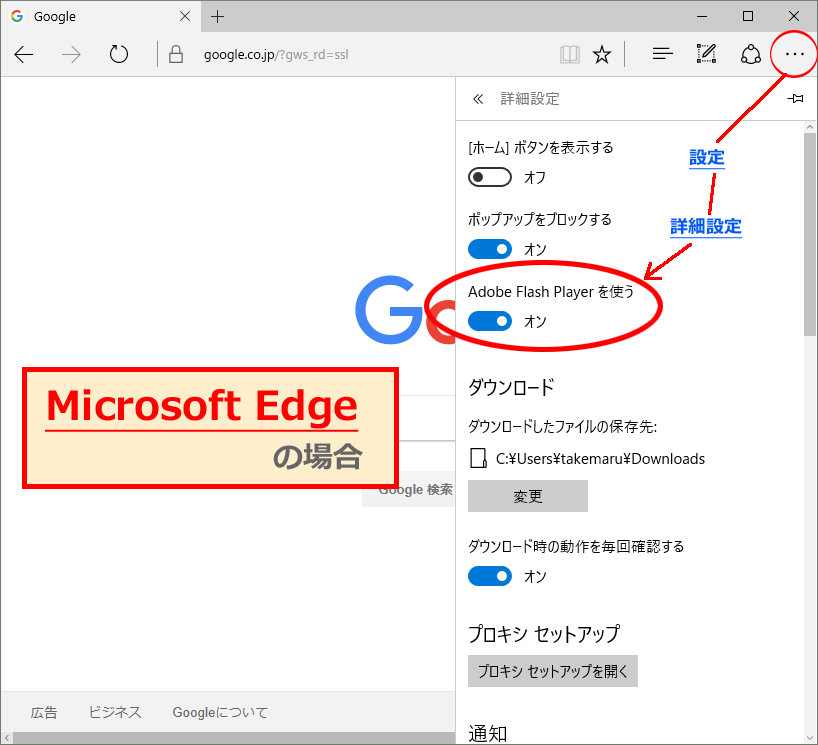Open the Googleについて footer link
The image size is (818, 745).
(x=220, y=713)
